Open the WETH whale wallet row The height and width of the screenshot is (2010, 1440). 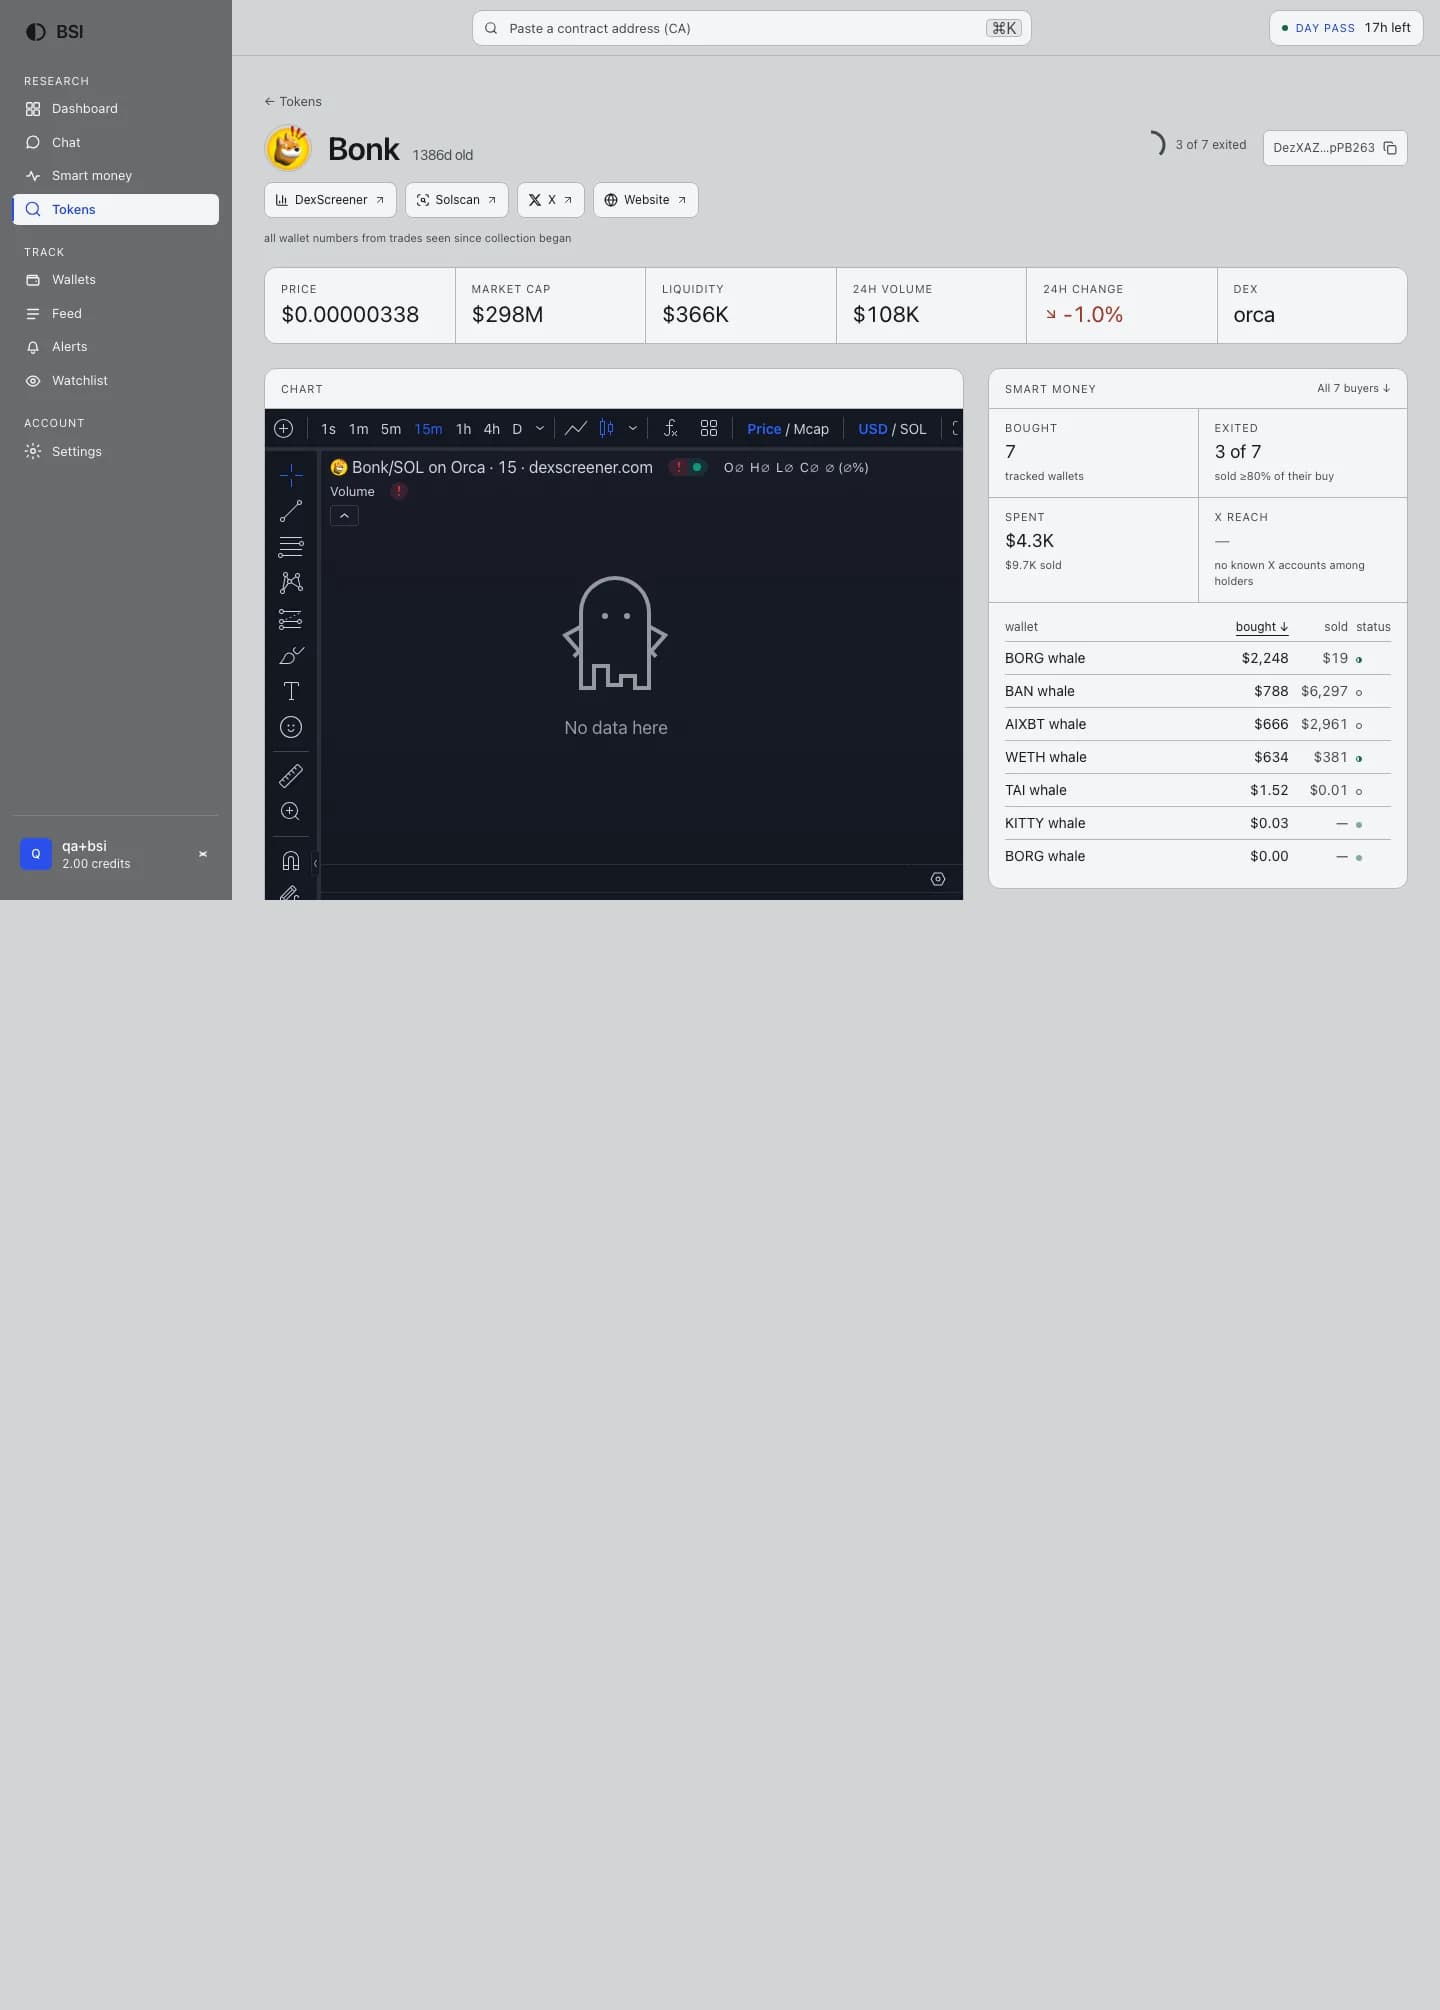pyautogui.click(x=1197, y=757)
